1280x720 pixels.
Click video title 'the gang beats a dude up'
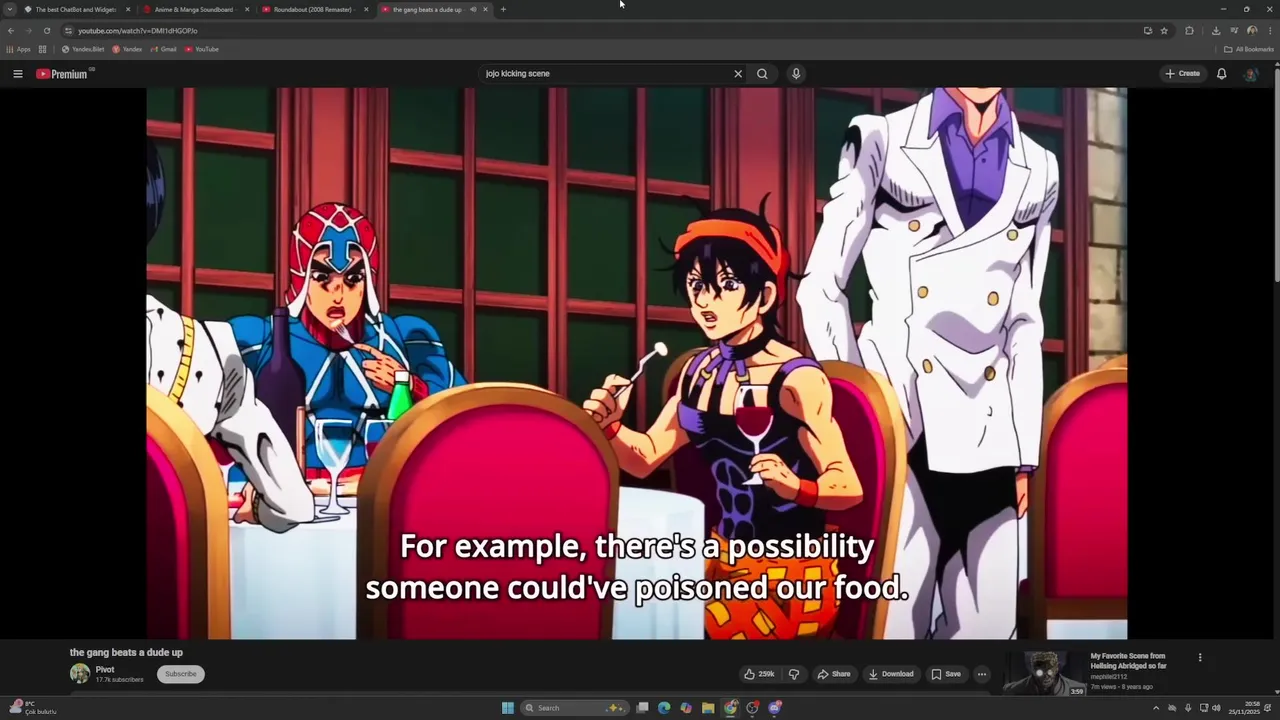(126, 653)
